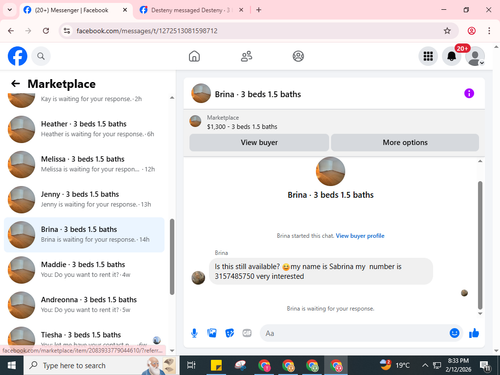Open the Windows Start menu
This screenshot has height=375, width=500.
pos(12,365)
